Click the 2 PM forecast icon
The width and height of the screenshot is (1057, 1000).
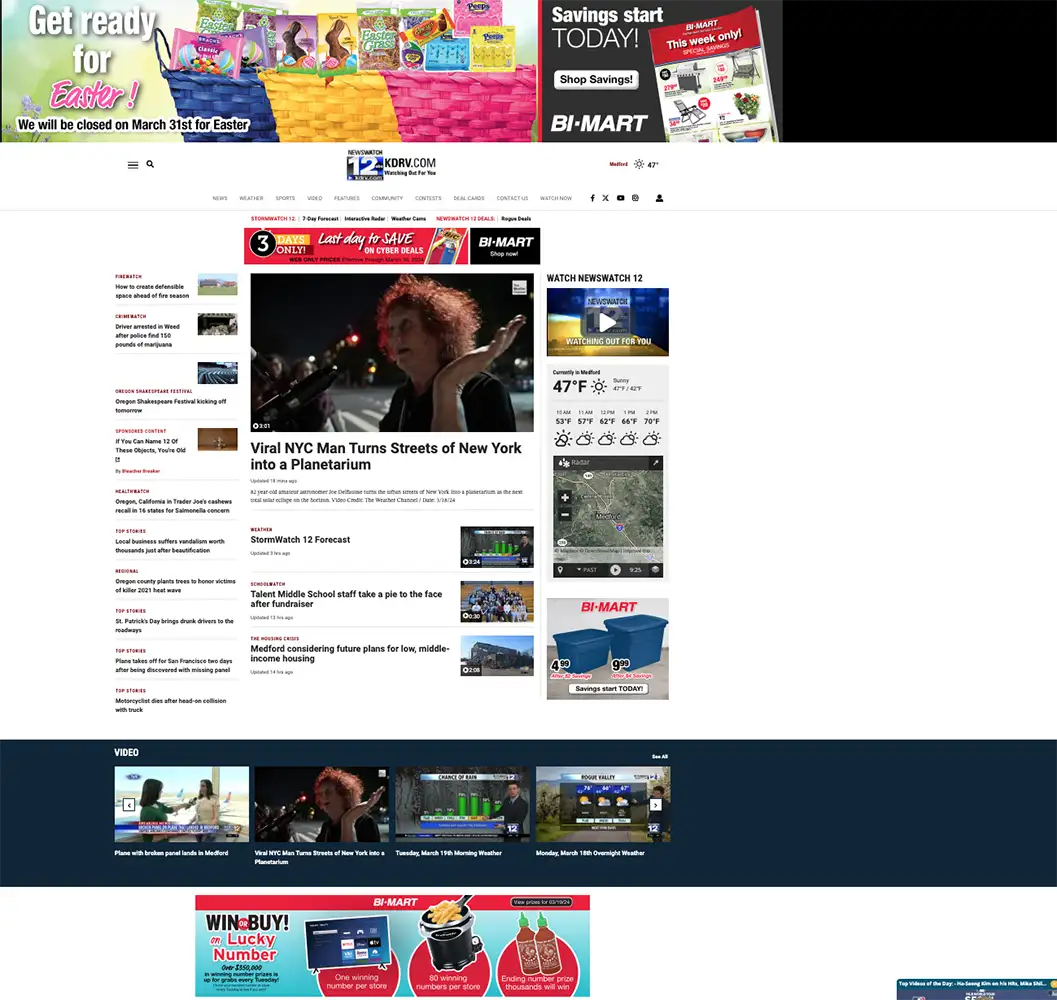pyautogui.click(x=651, y=439)
